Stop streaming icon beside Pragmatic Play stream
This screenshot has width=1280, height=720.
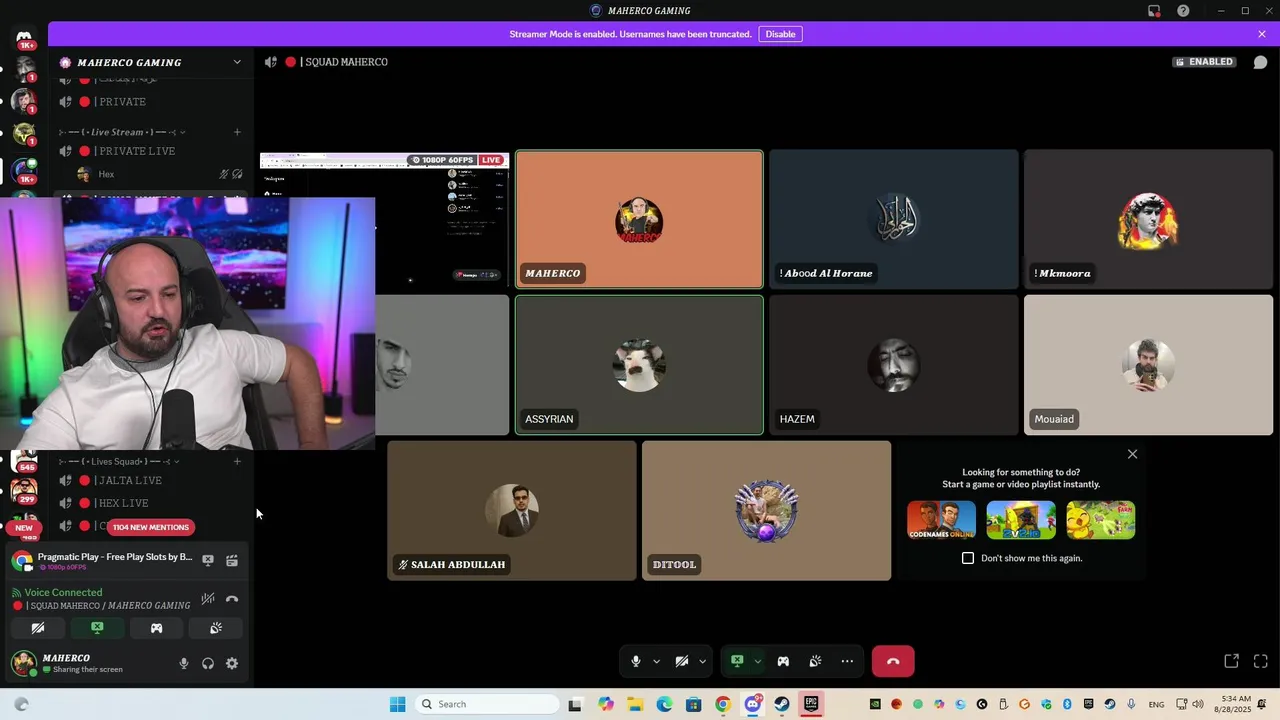(x=208, y=561)
